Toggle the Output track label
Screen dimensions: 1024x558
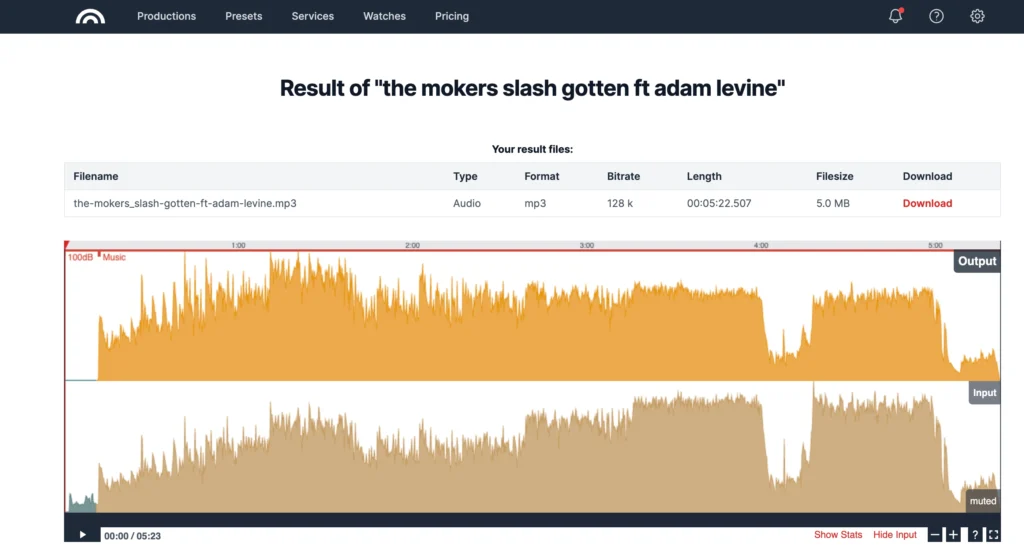(977, 261)
